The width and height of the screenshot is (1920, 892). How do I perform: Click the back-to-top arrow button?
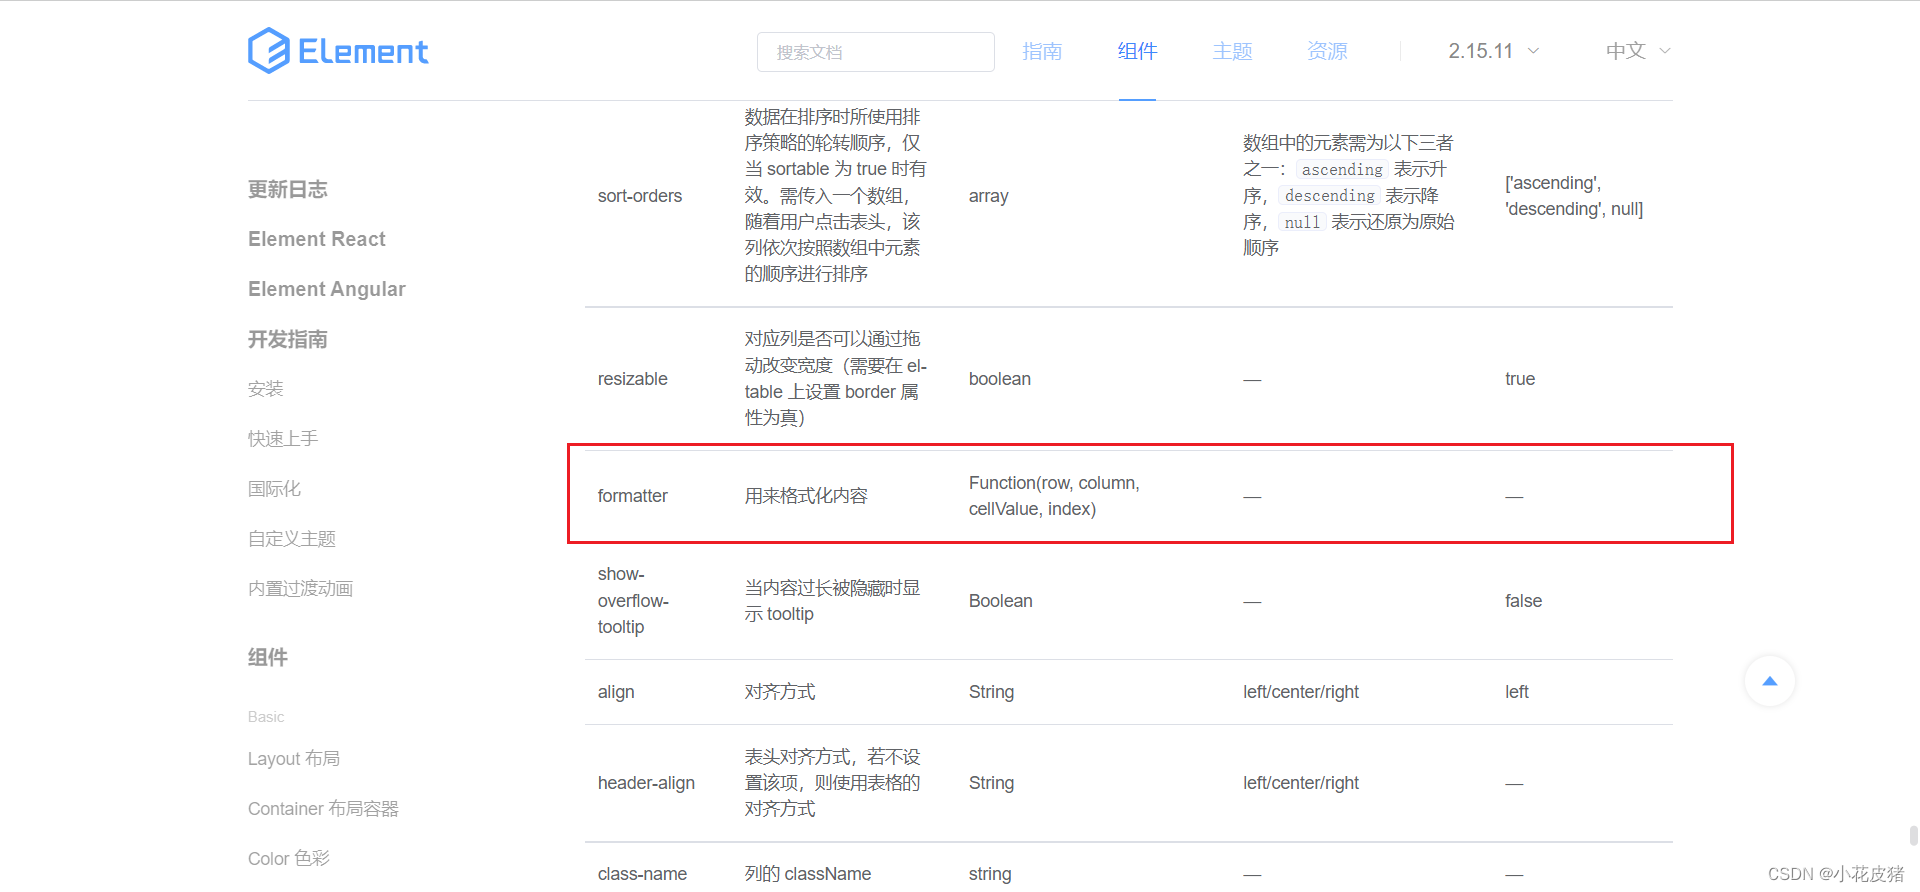[x=1770, y=681]
